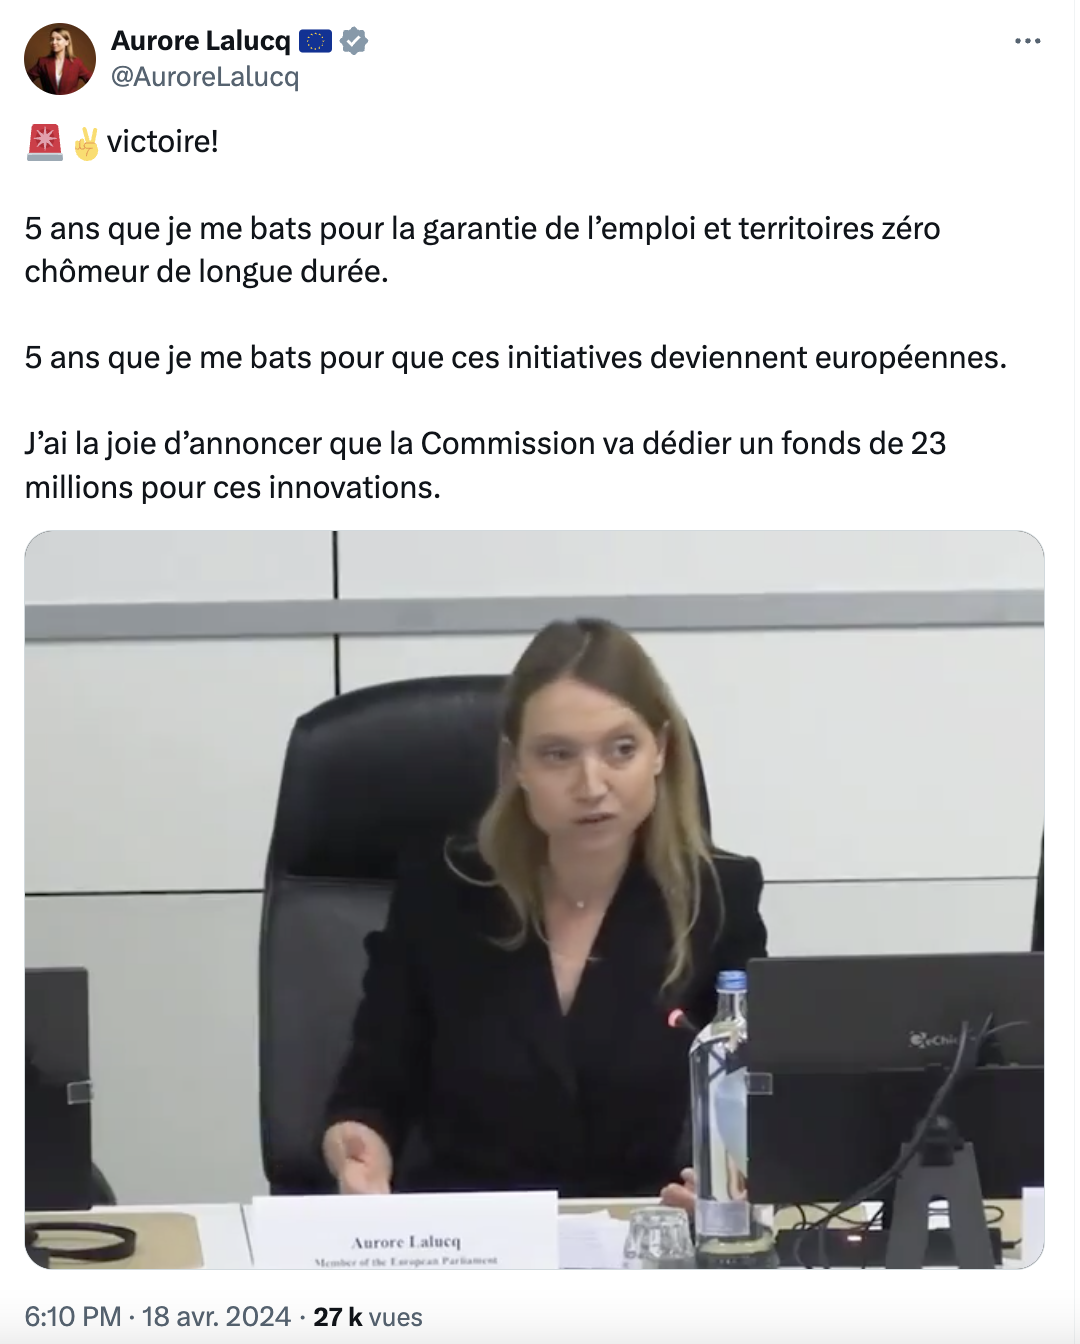
Task: Click the date 18 avr. 2024
Action: click(216, 1316)
